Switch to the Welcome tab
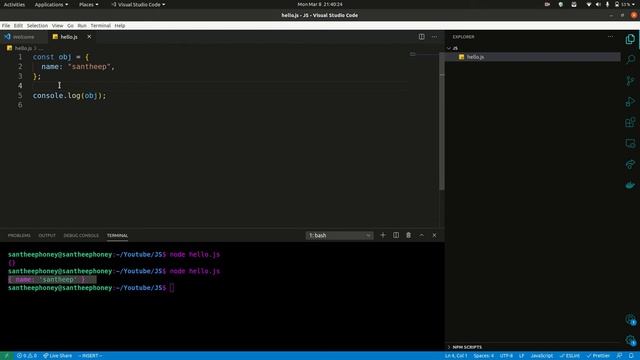 pyautogui.click(x=23, y=37)
